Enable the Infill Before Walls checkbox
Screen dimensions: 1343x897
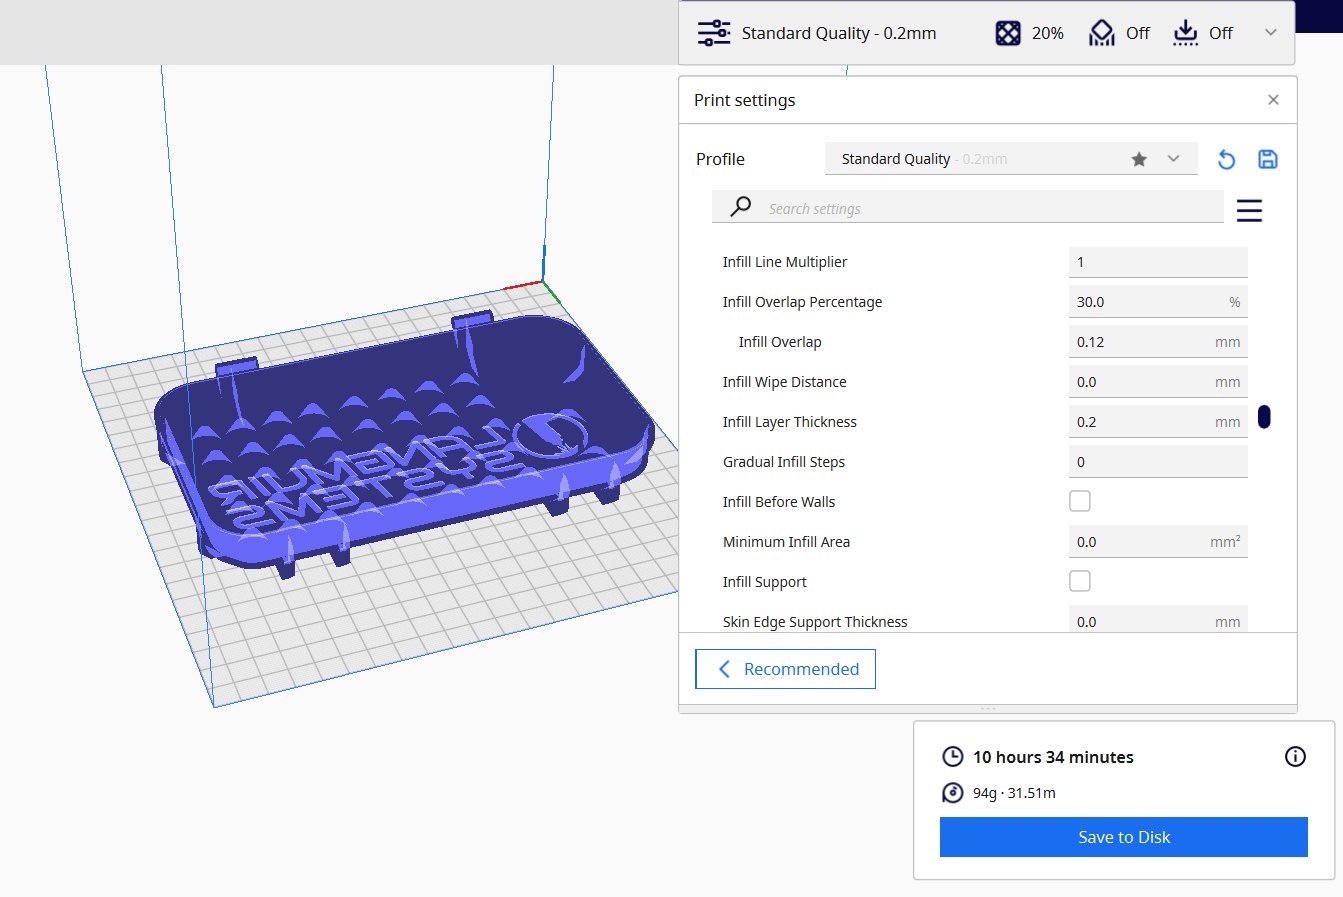[x=1080, y=501]
